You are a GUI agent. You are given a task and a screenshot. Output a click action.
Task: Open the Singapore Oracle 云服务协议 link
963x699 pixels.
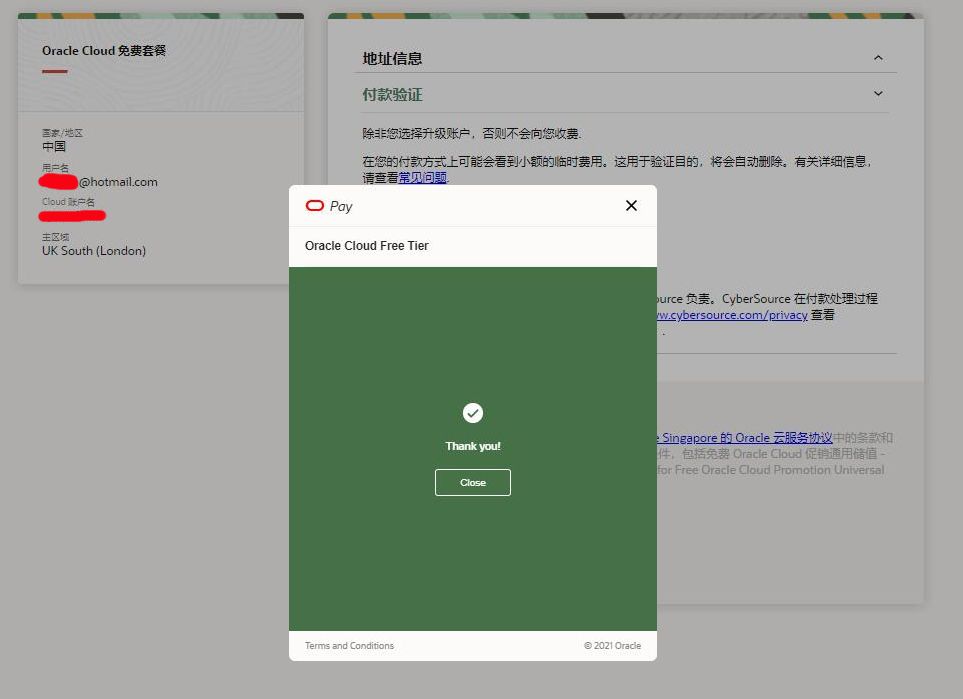point(744,437)
